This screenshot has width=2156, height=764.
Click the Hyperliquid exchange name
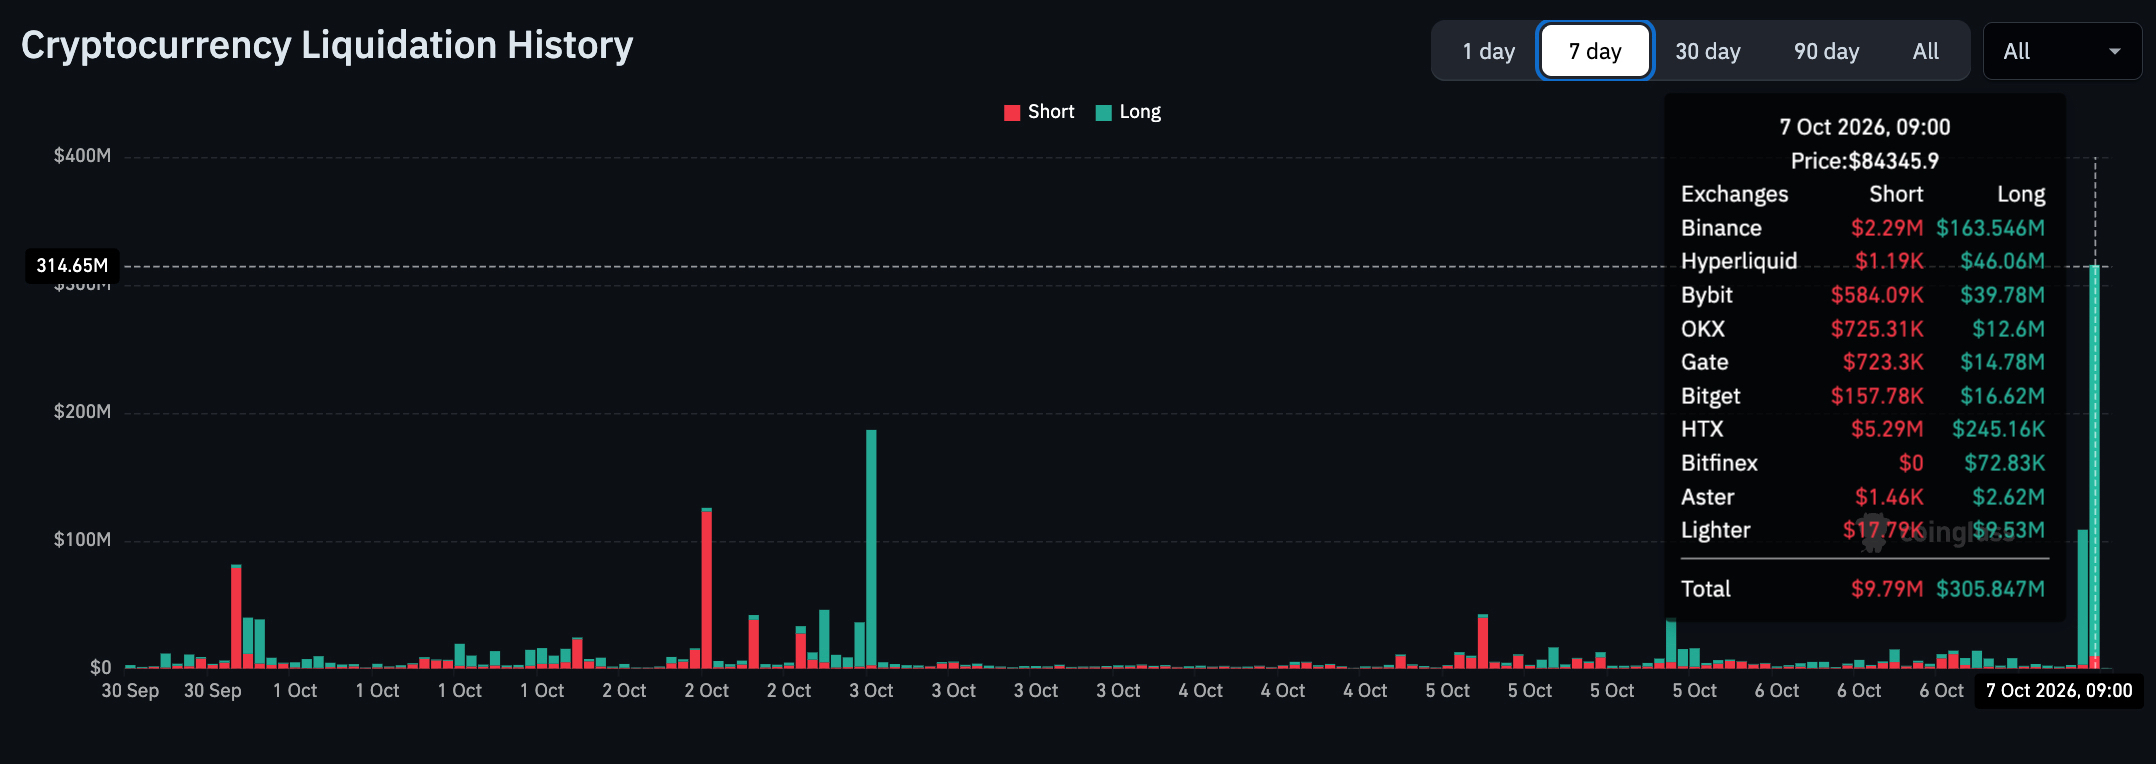coord(1739,261)
